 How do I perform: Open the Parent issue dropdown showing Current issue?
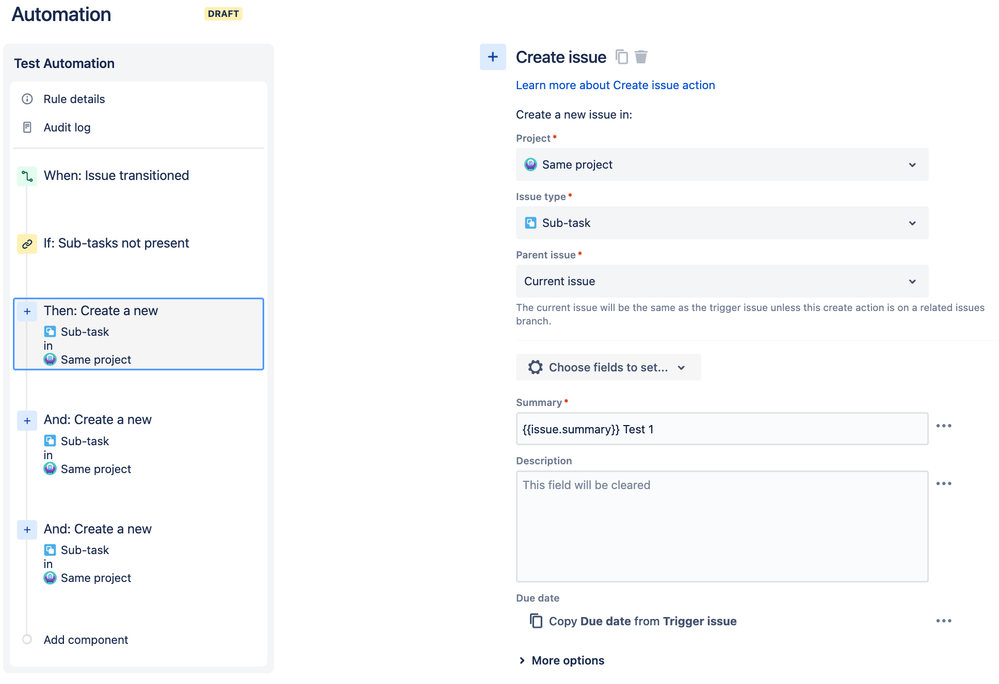click(722, 281)
